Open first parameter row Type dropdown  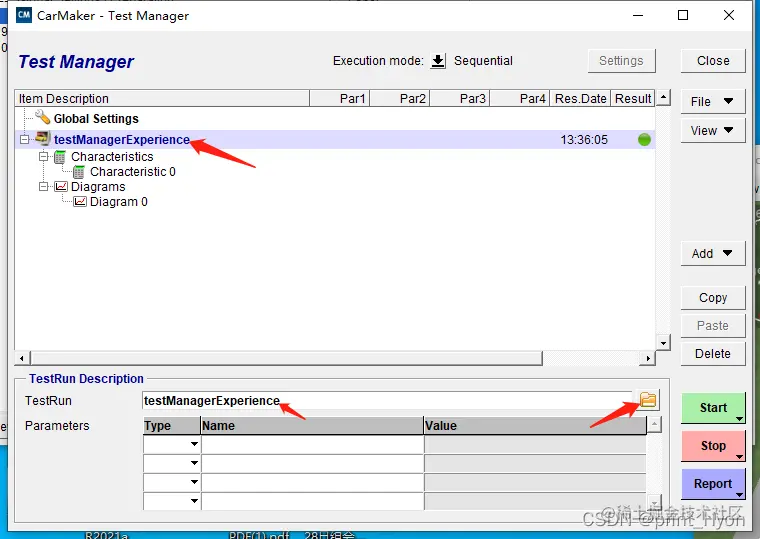click(x=194, y=444)
